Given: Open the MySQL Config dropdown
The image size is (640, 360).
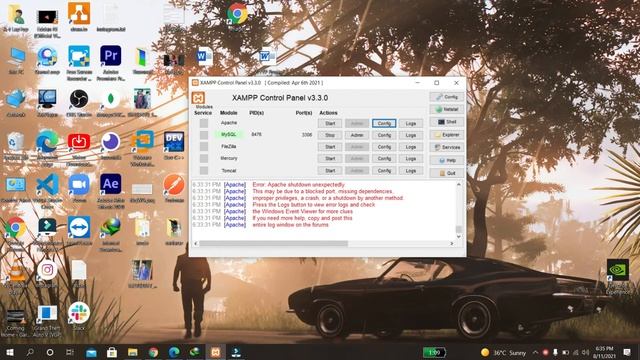Looking at the screenshot, I should [x=384, y=135].
